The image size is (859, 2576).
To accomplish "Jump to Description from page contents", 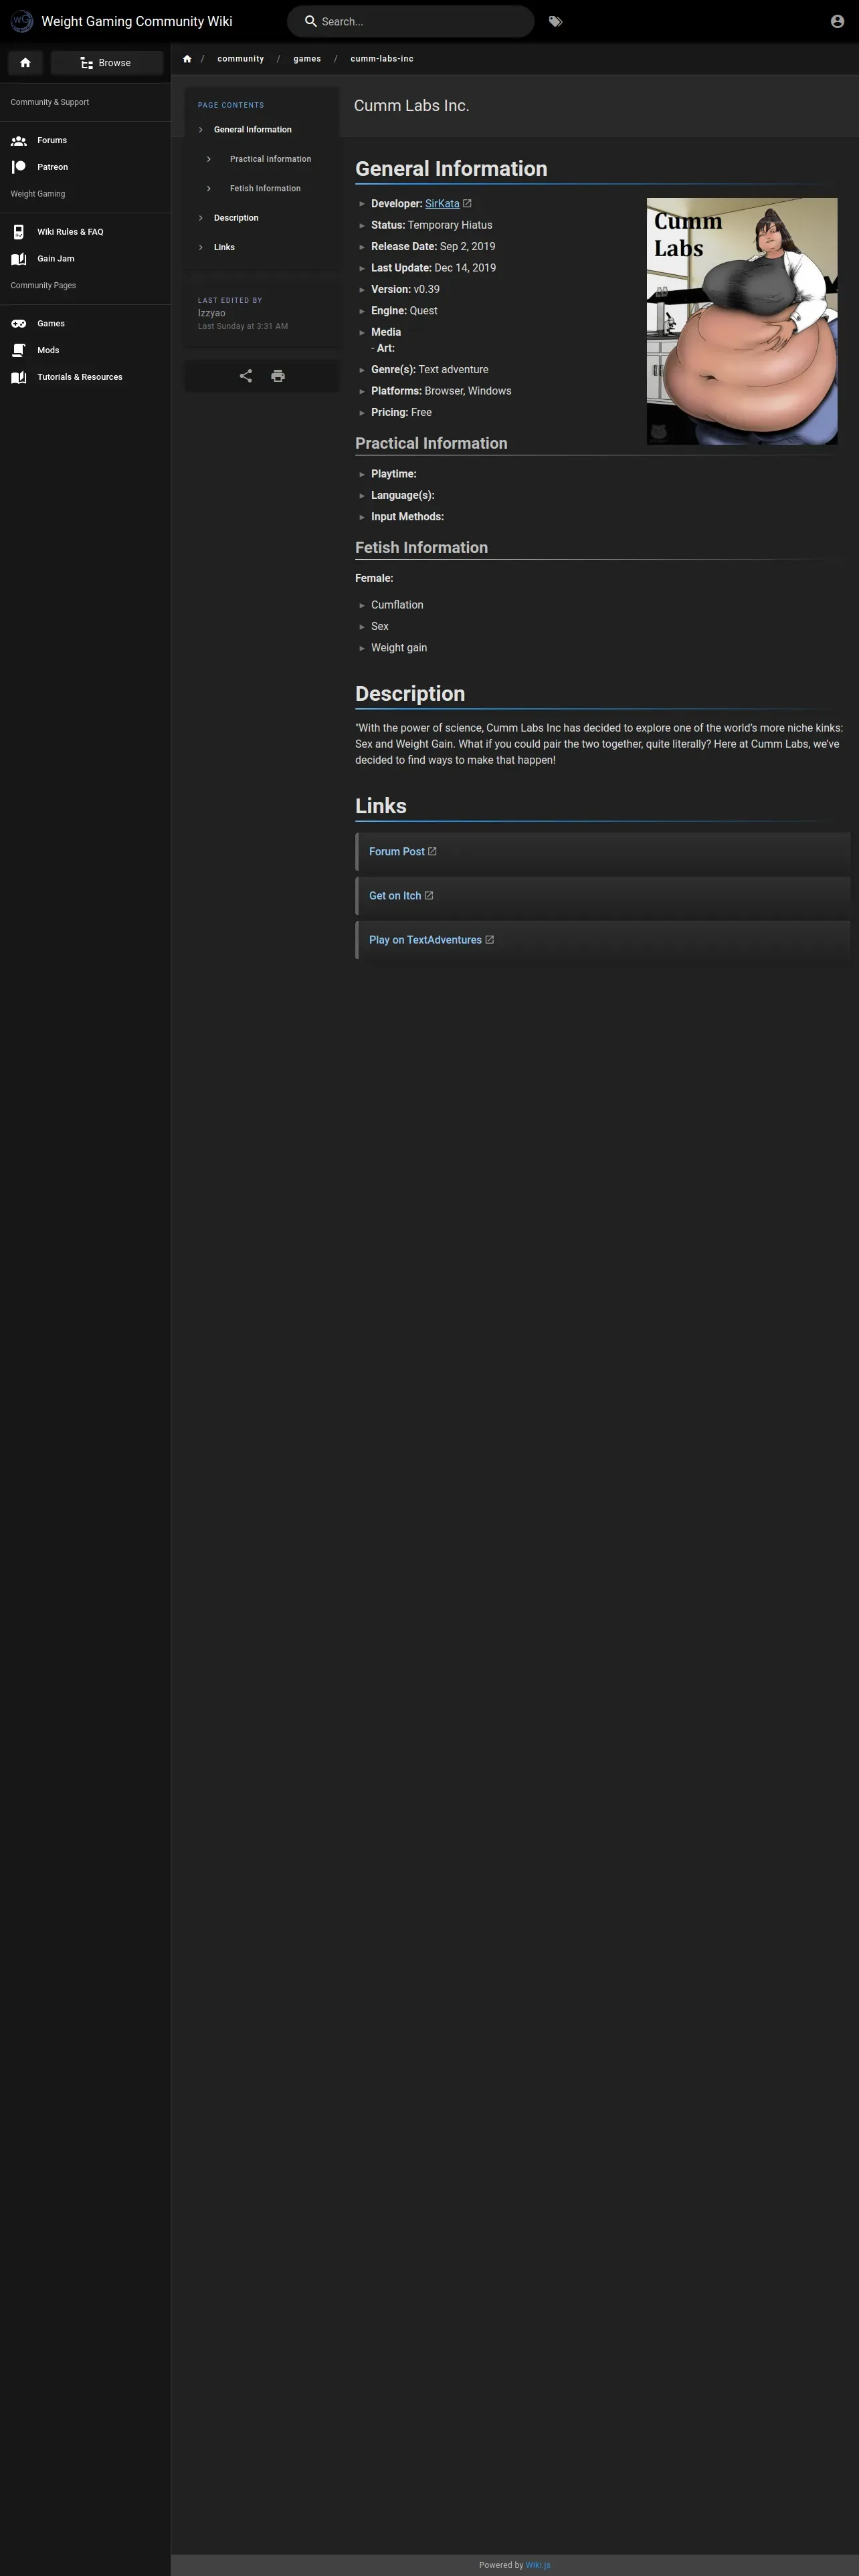I will (236, 218).
